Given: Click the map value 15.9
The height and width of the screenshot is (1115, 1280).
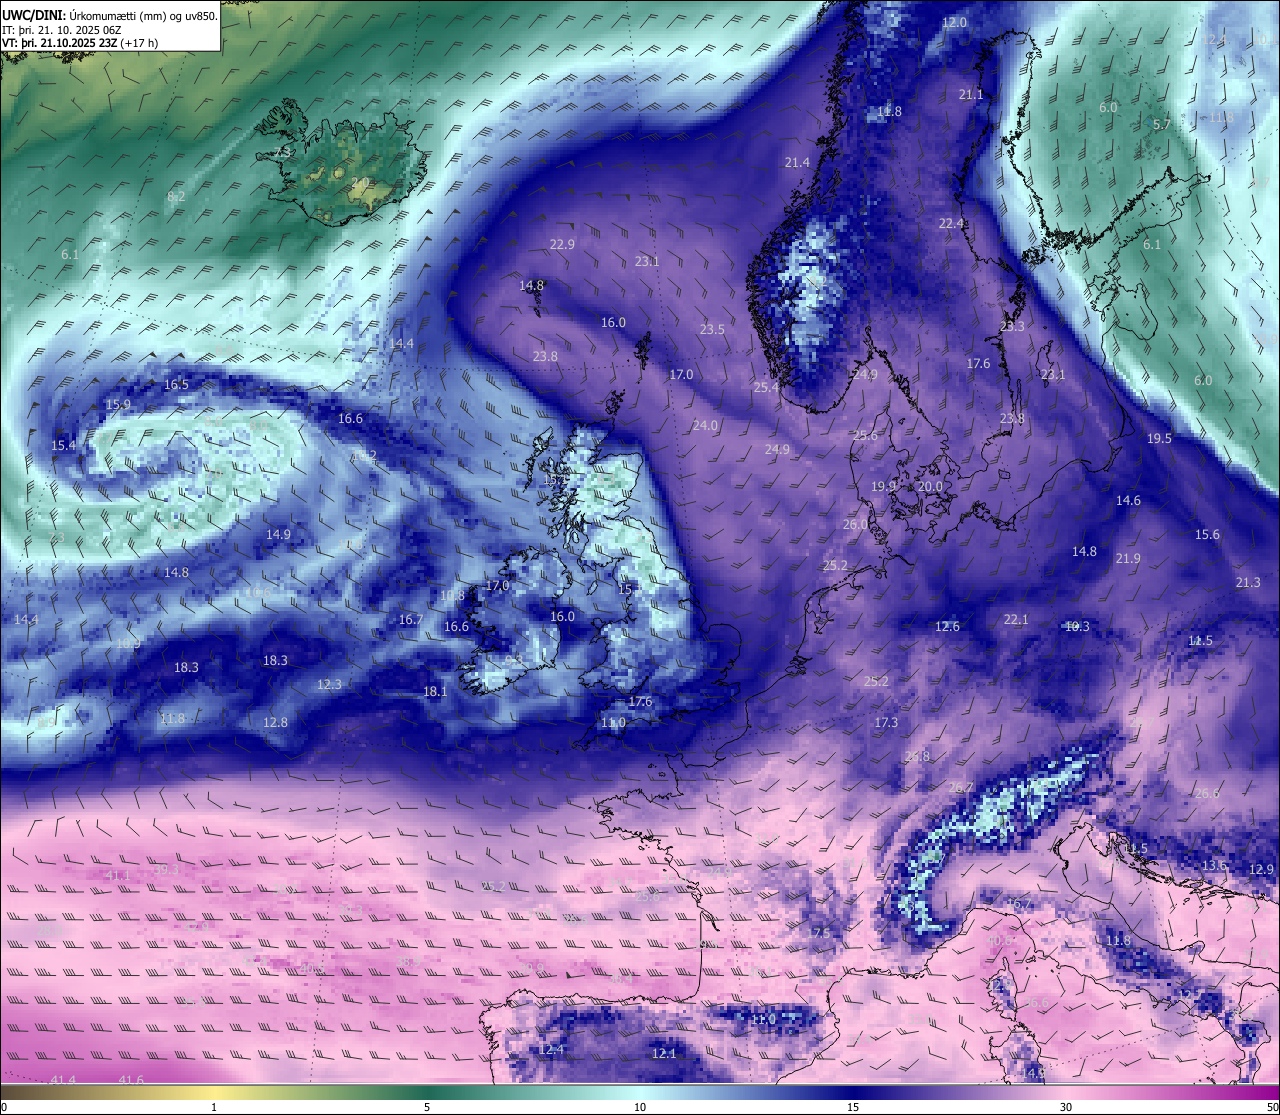Looking at the screenshot, I should coord(118,405).
